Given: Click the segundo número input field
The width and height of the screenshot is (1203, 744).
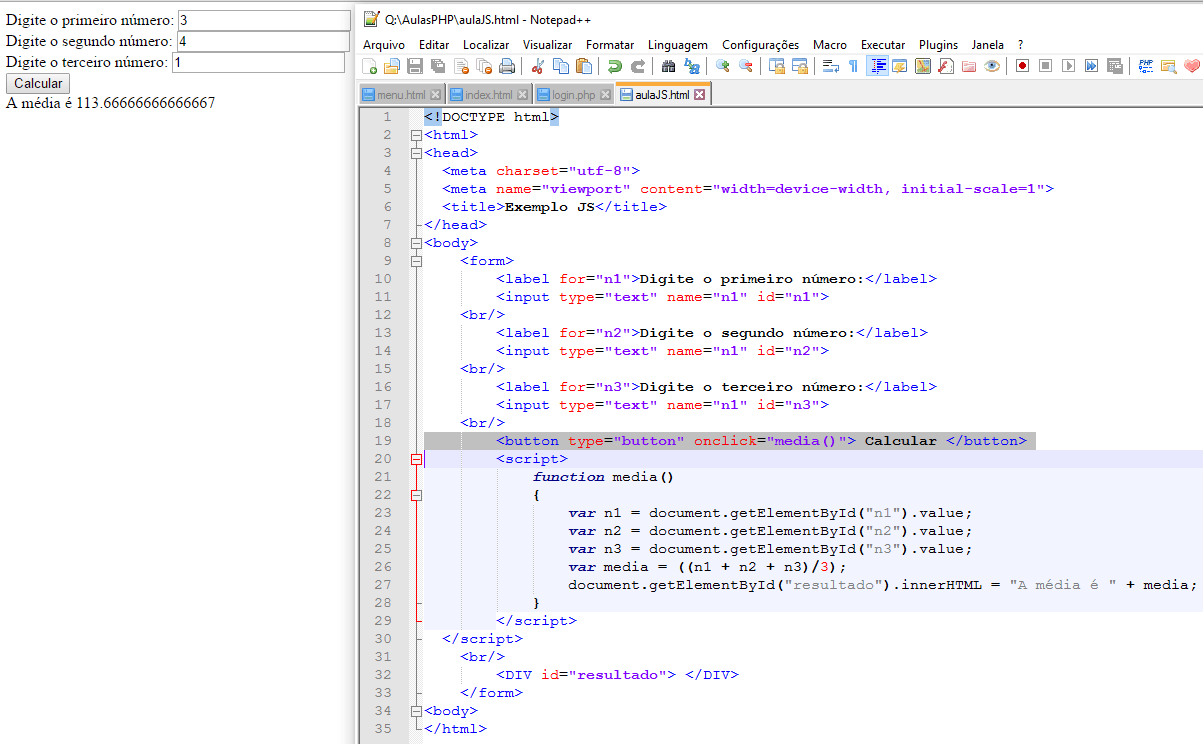Looking at the screenshot, I should (x=263, y=41).
